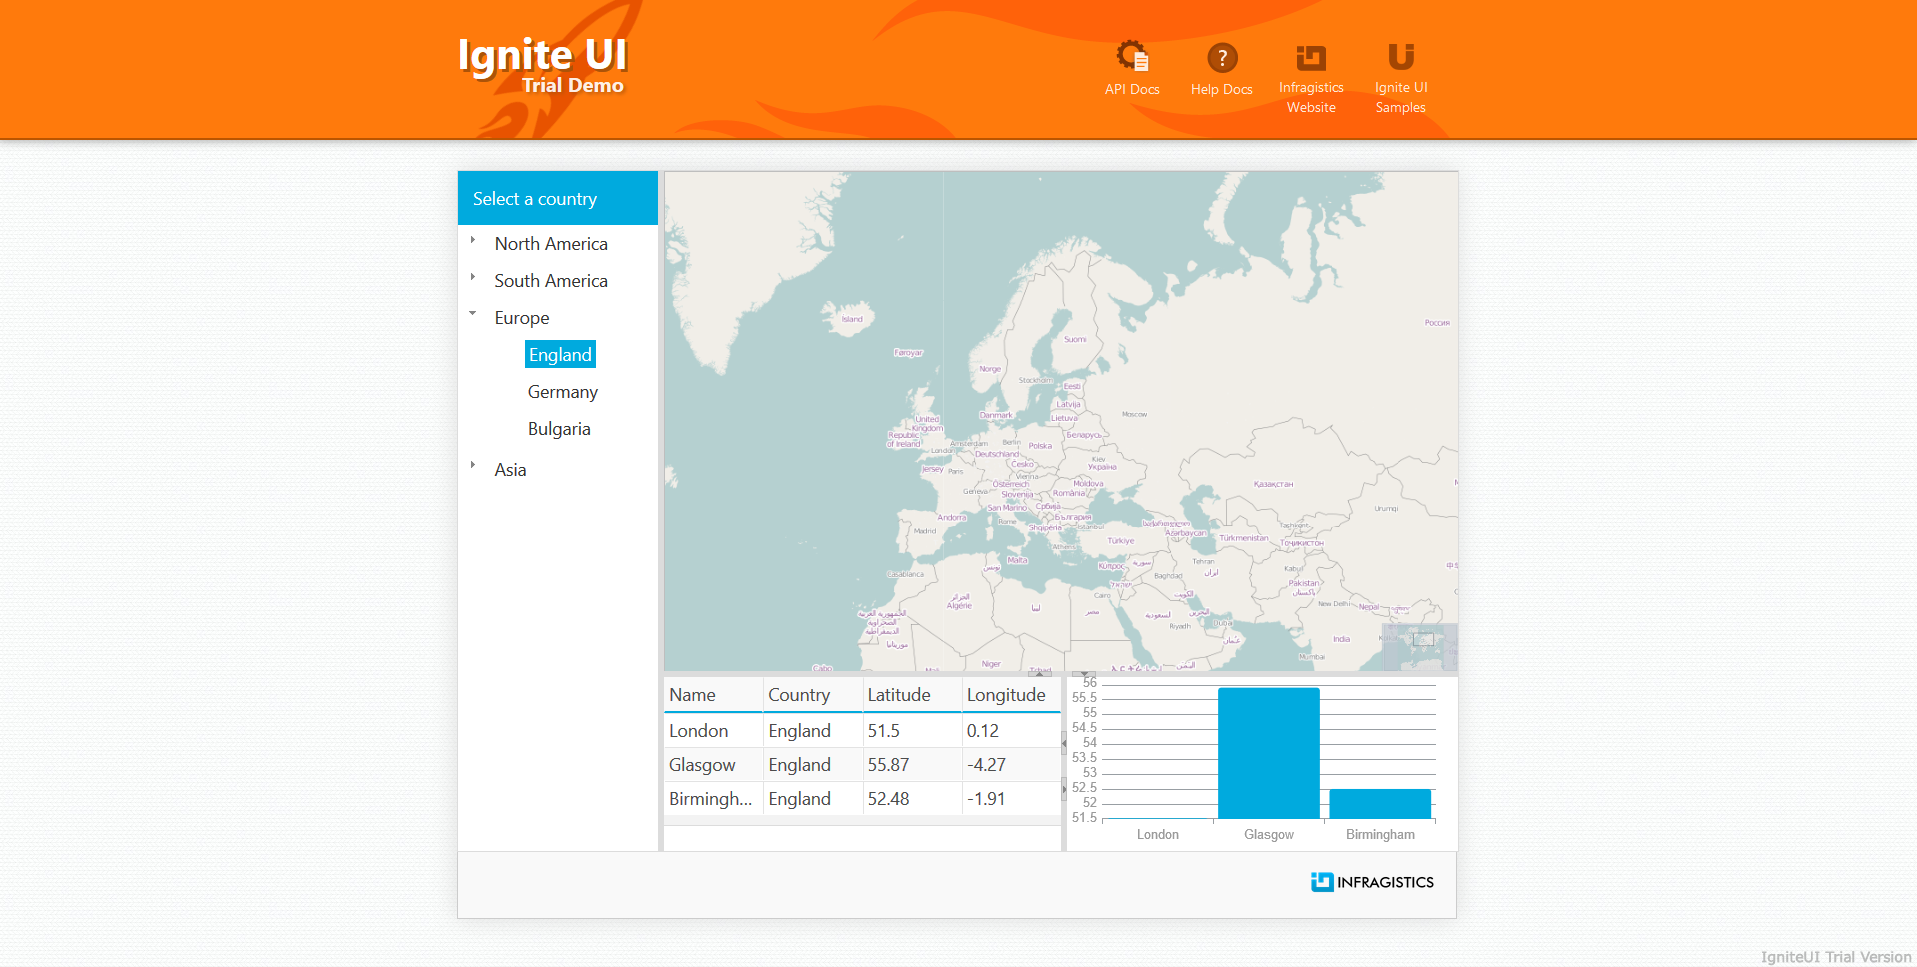Image resolution: width=1917 pixels, height=967 pixels.
Task: Collapse the Europe node arrow
Action: (473, 313)
